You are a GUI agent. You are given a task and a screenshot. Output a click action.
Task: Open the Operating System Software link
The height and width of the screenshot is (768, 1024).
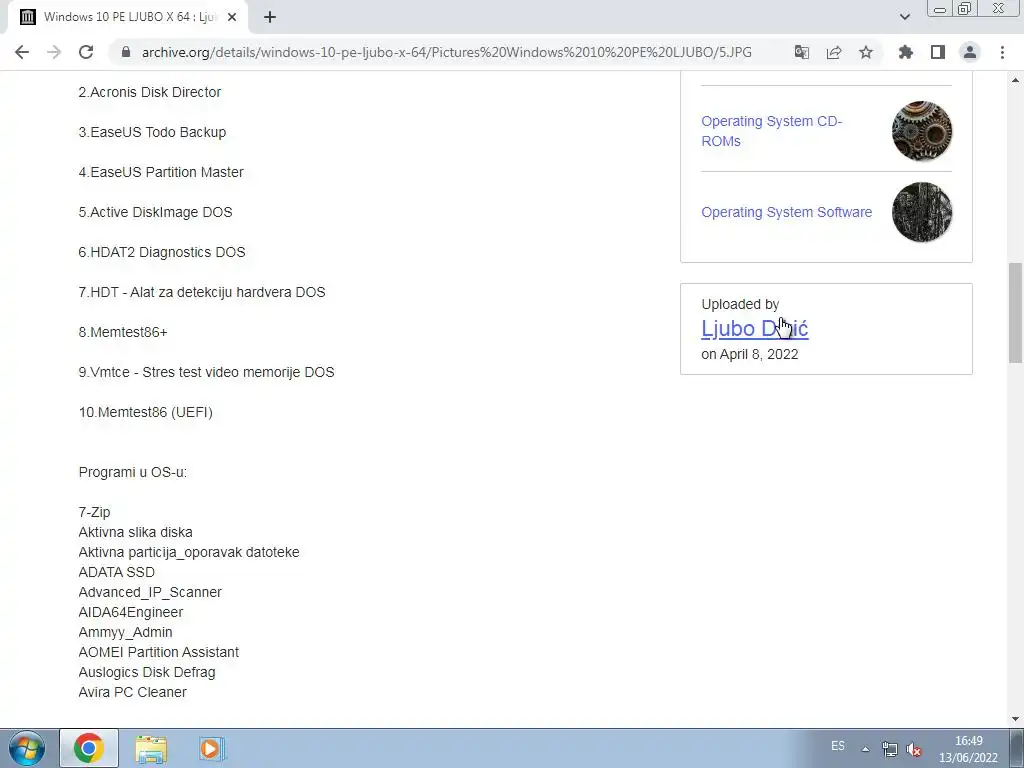pyautogui.click(x=786, y=212)
